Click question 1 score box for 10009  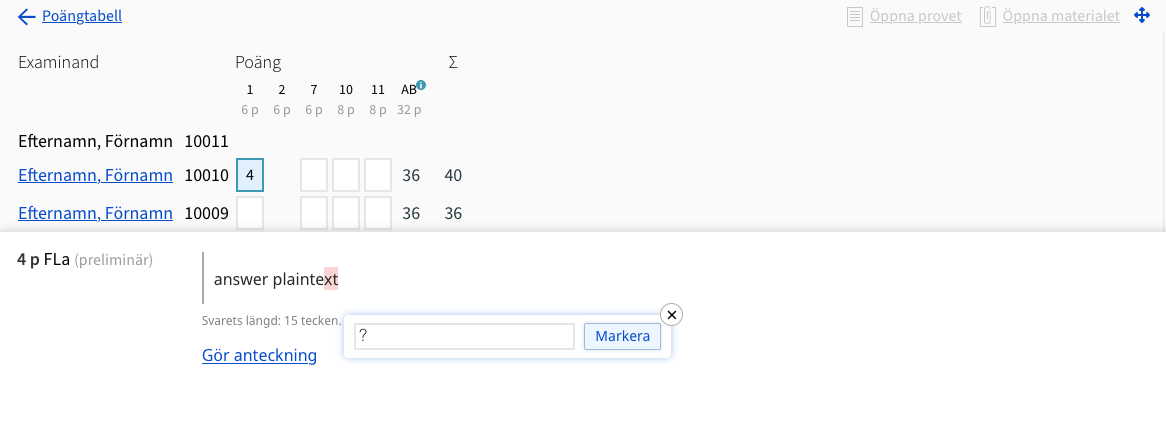click(250, 214)
